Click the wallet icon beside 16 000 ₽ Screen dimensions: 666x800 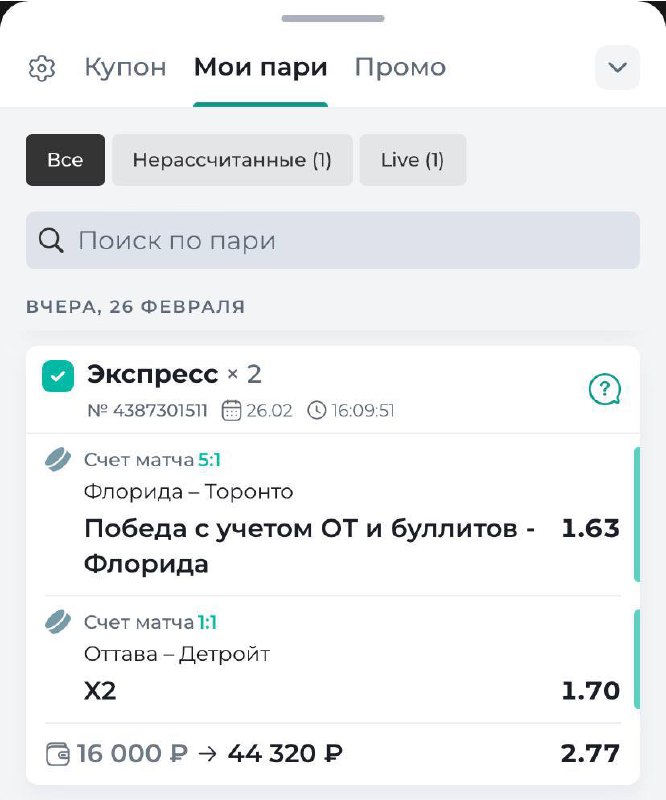click(x=58, y=753)
